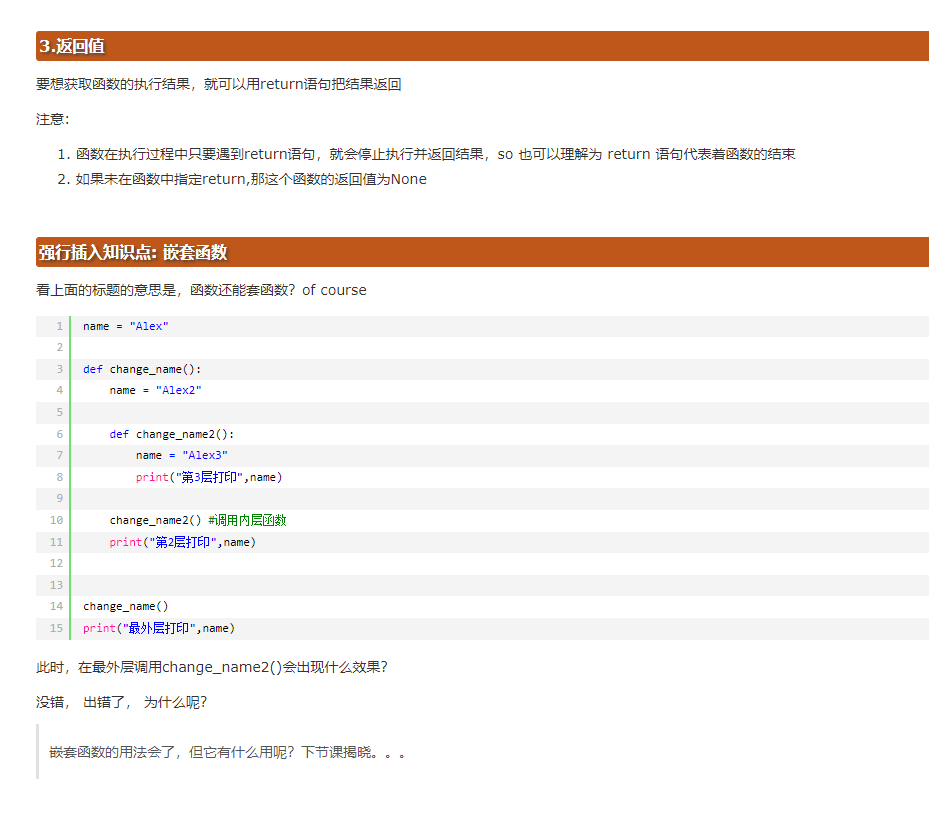Click the 强行插入知识点: 嵌套函数 heading

(133, 252)
